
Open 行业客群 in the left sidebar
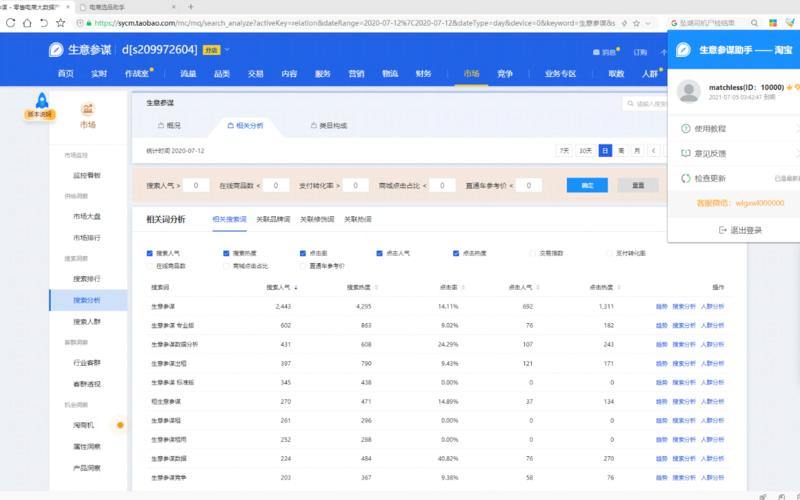(87, 363)
